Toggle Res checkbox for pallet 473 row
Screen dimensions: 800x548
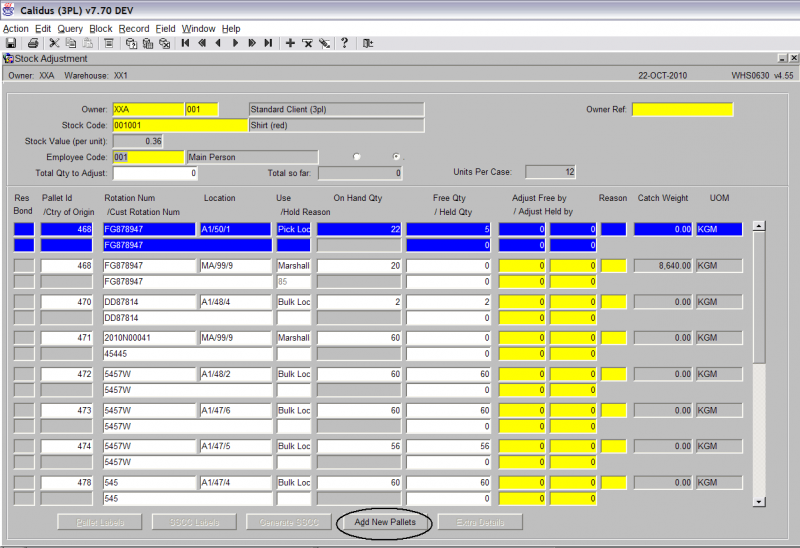24,410
